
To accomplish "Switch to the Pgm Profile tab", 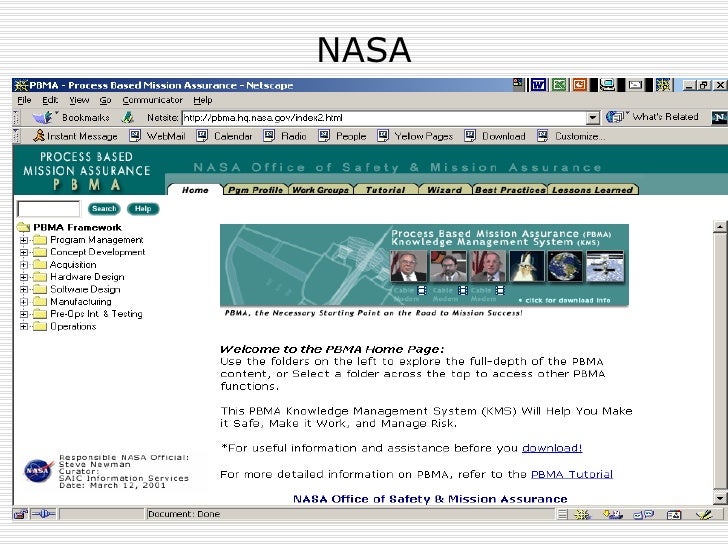I will pyautogui.click(x=255, y=189).
